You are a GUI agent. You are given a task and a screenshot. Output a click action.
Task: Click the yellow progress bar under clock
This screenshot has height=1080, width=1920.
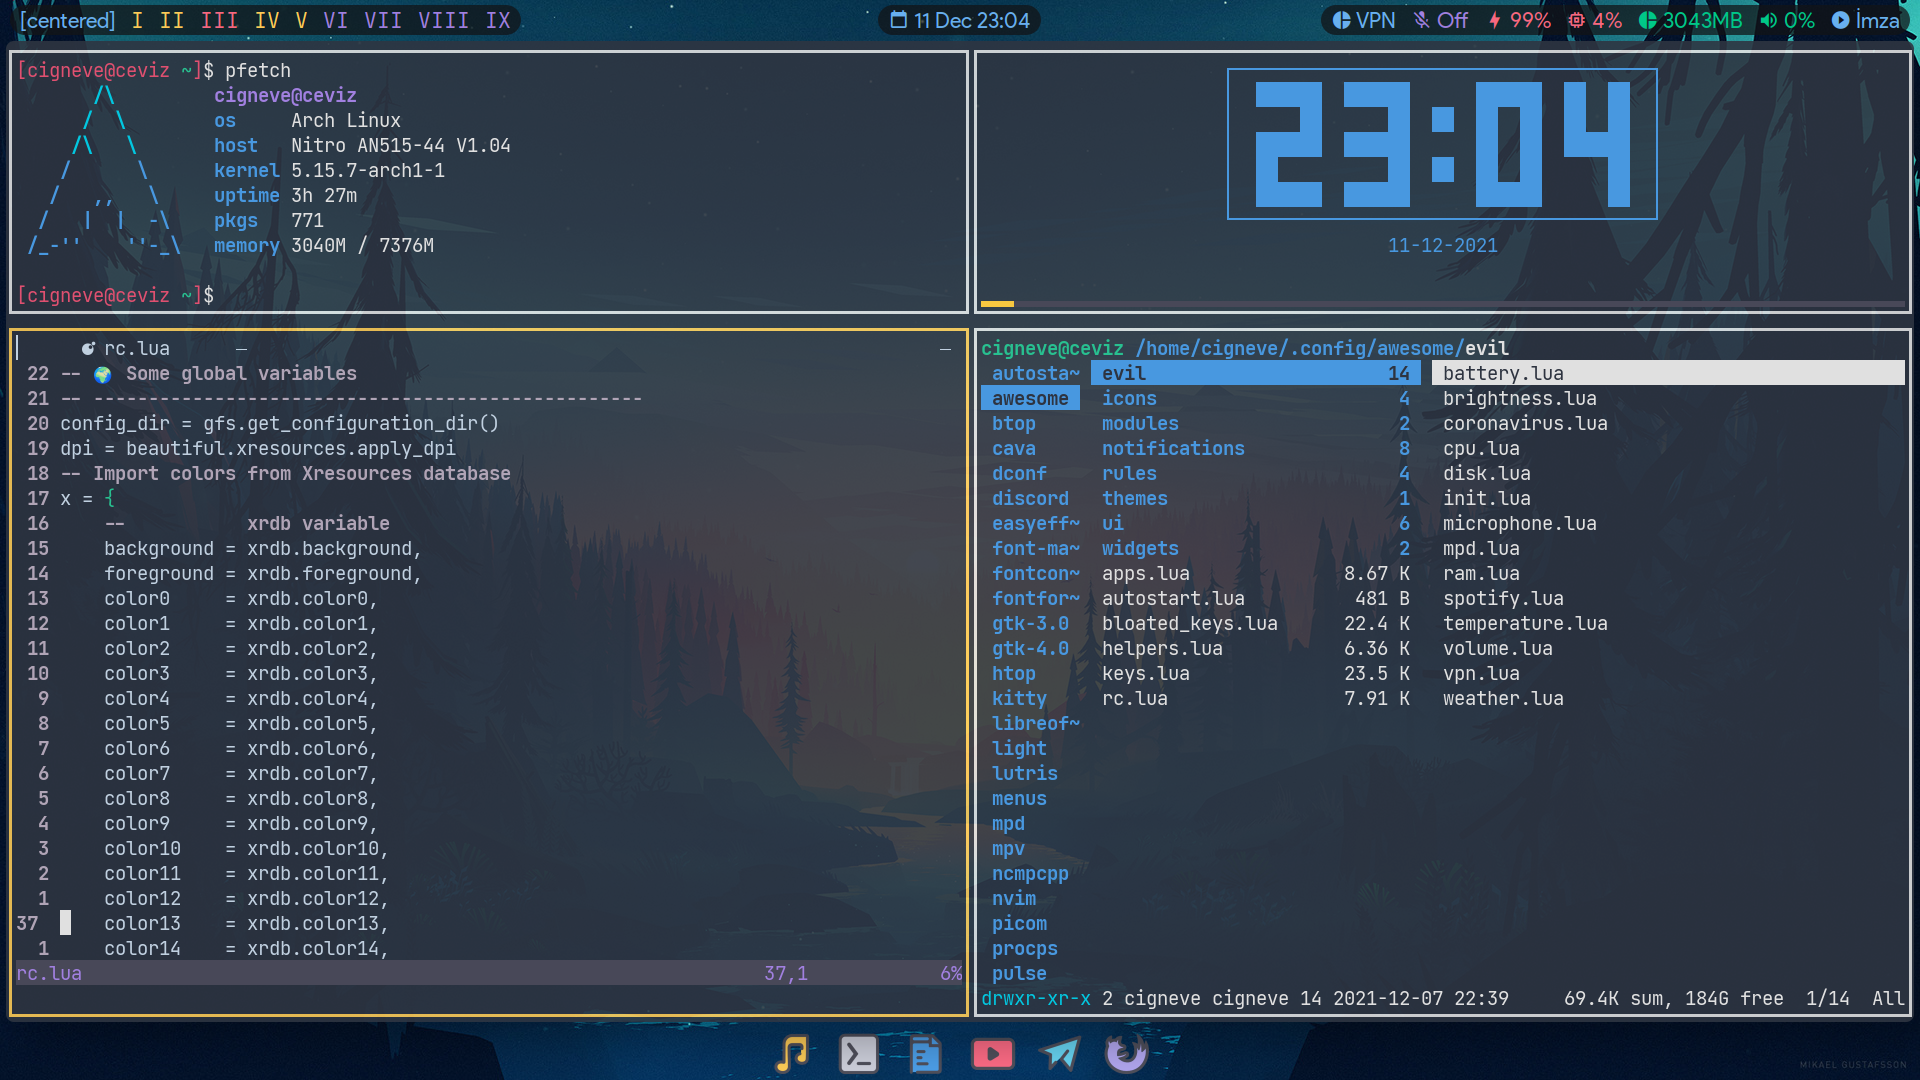tap(997, 304)
